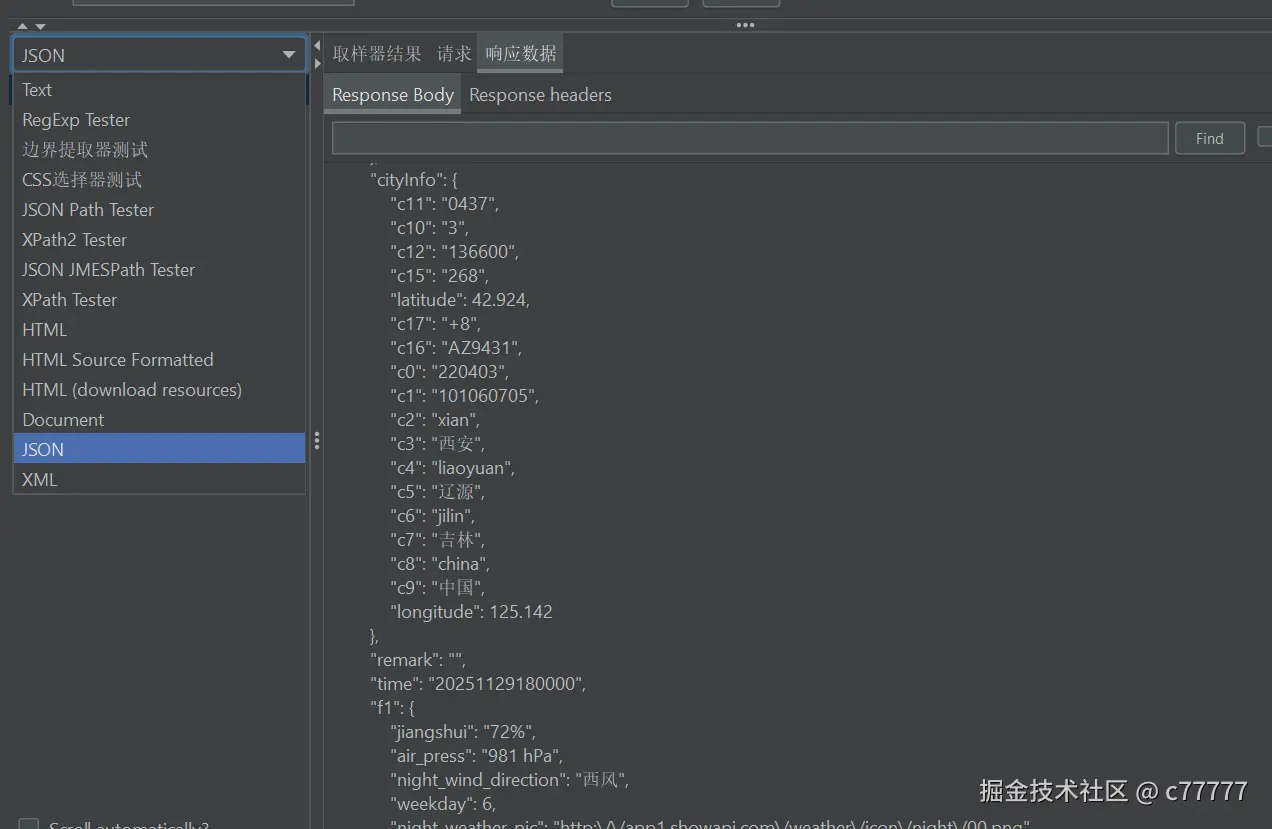Select CSS选择器测试 renderer option
The width and height of the screenshot is (1272, 829).
158,180
